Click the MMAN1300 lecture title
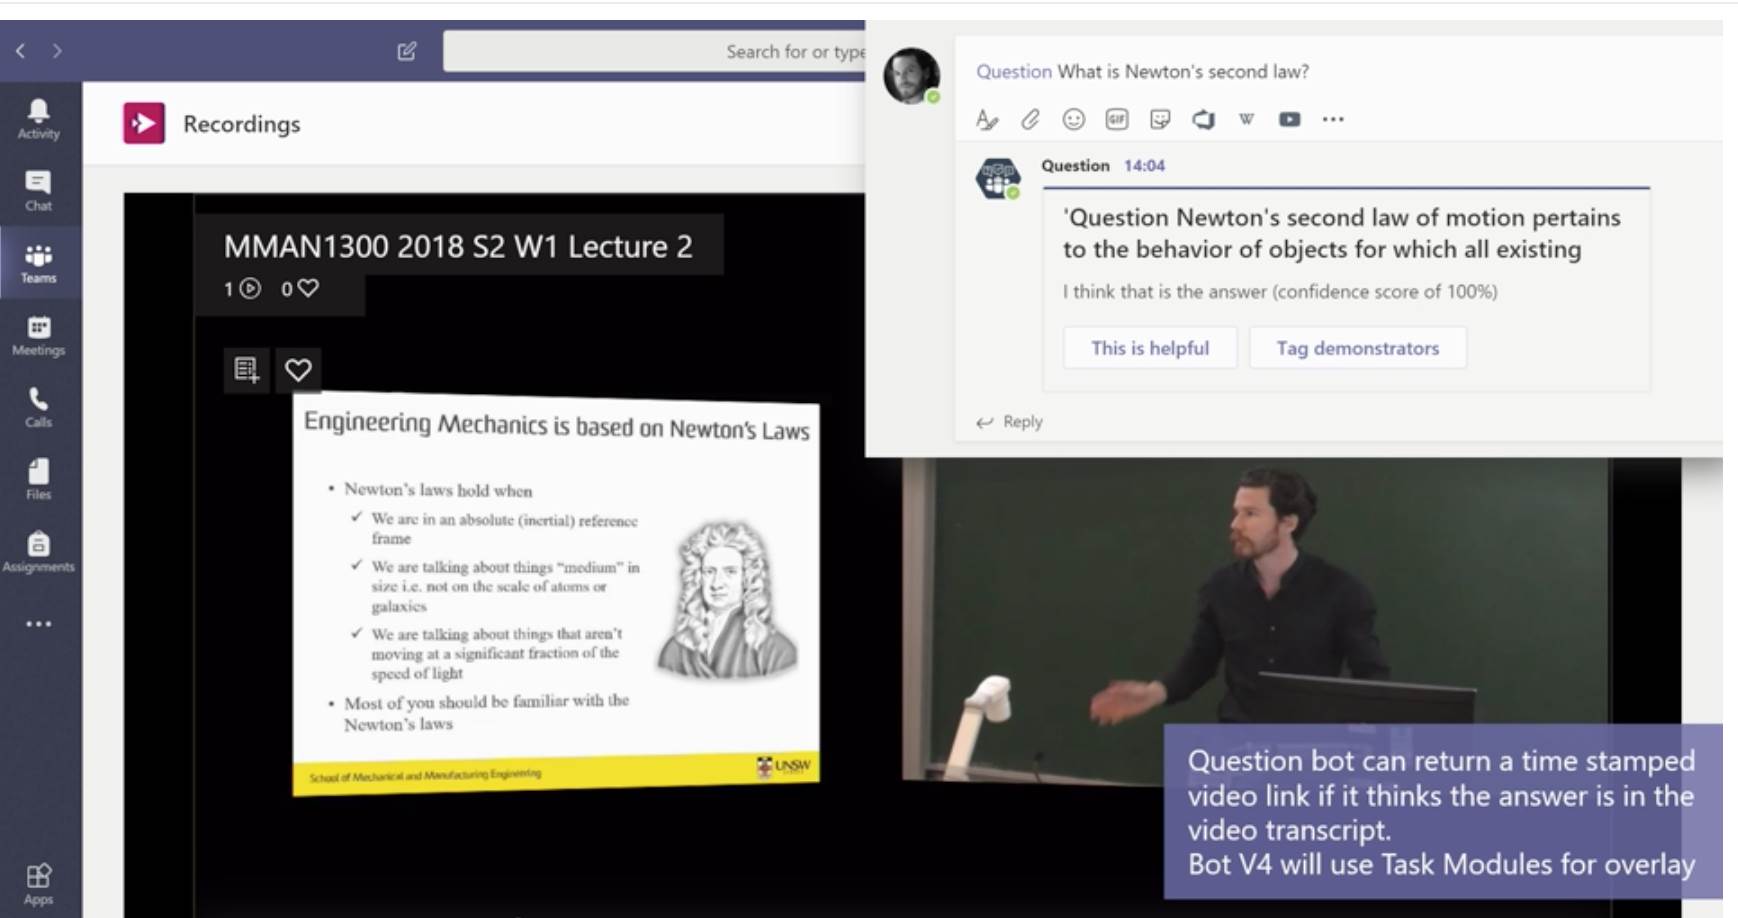This screenshot has width=1738, height=918. click(458, 246)
